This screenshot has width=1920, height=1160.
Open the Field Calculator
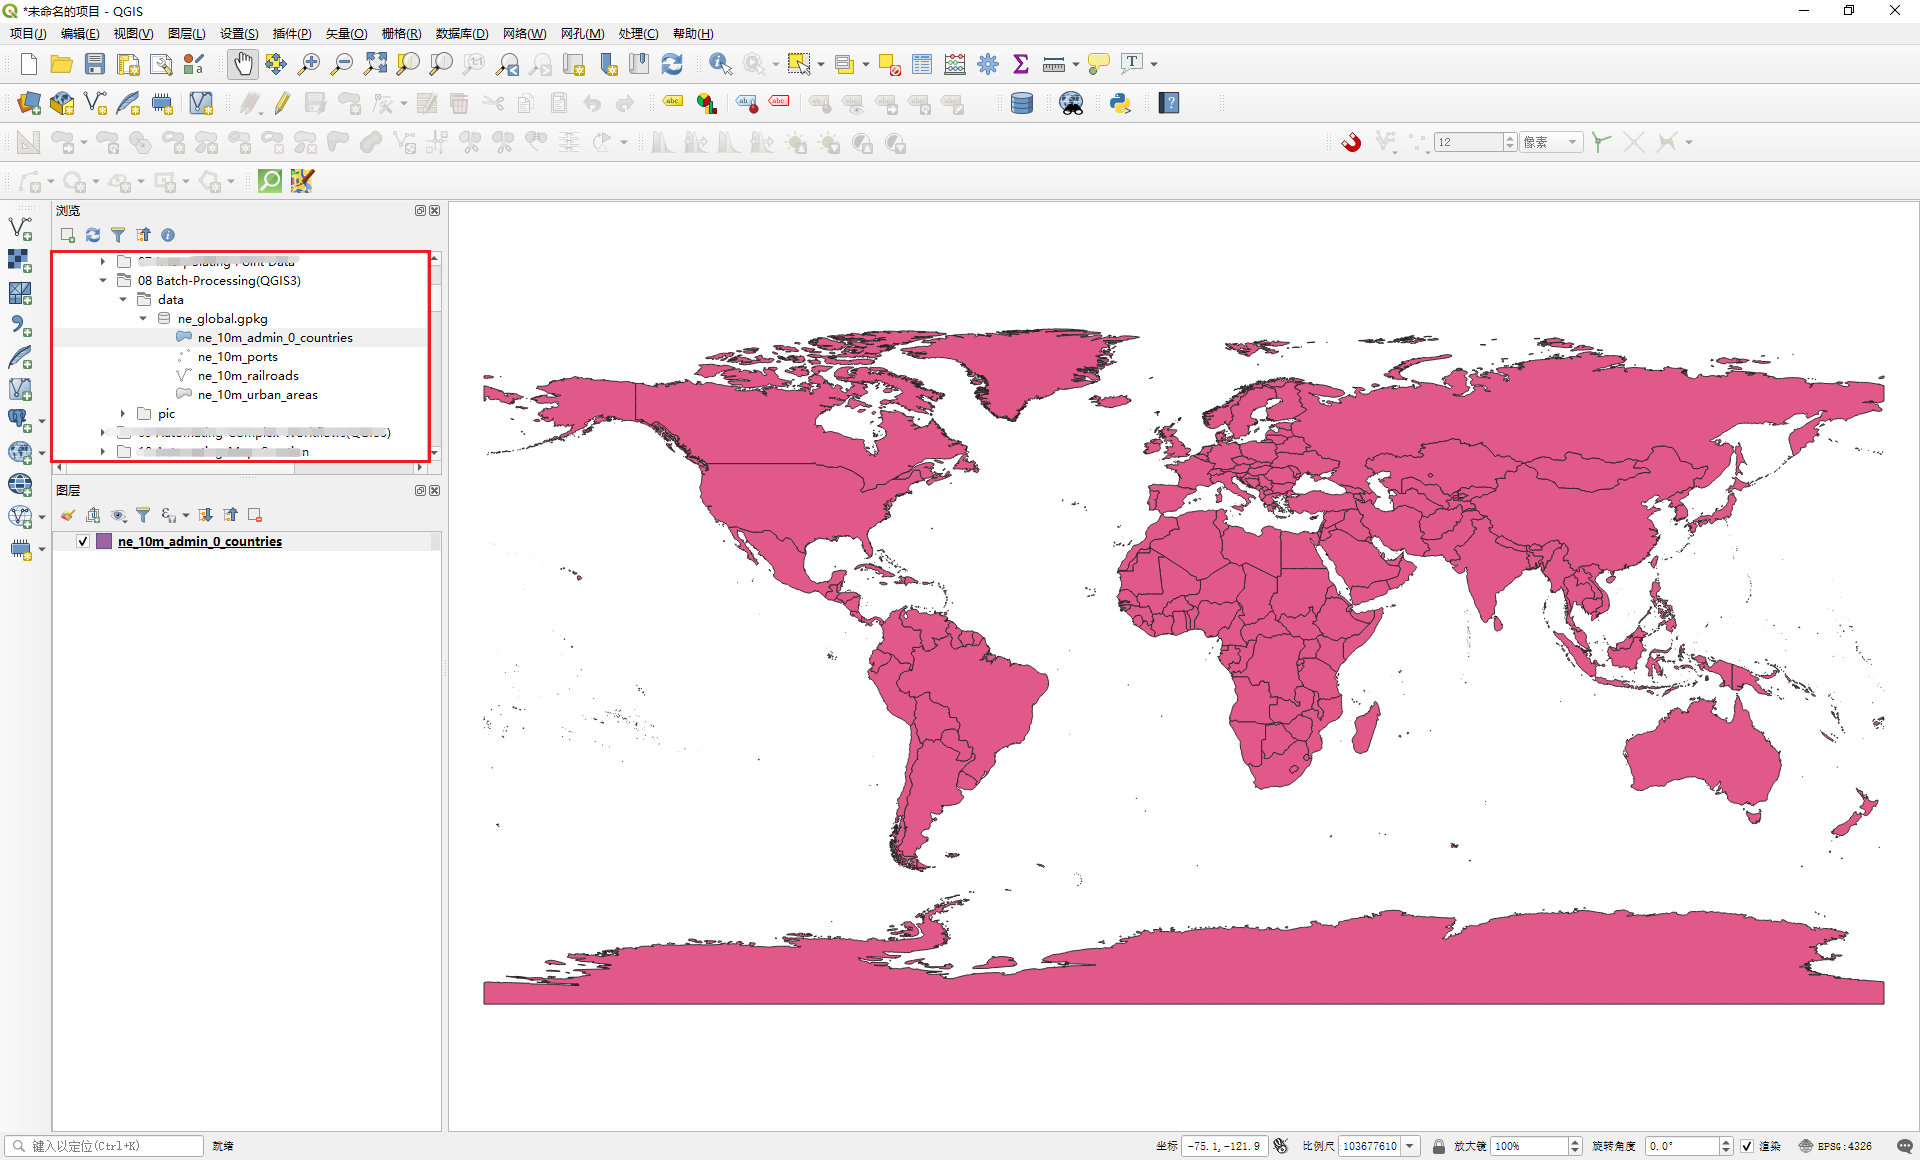(x=954, y=63)
